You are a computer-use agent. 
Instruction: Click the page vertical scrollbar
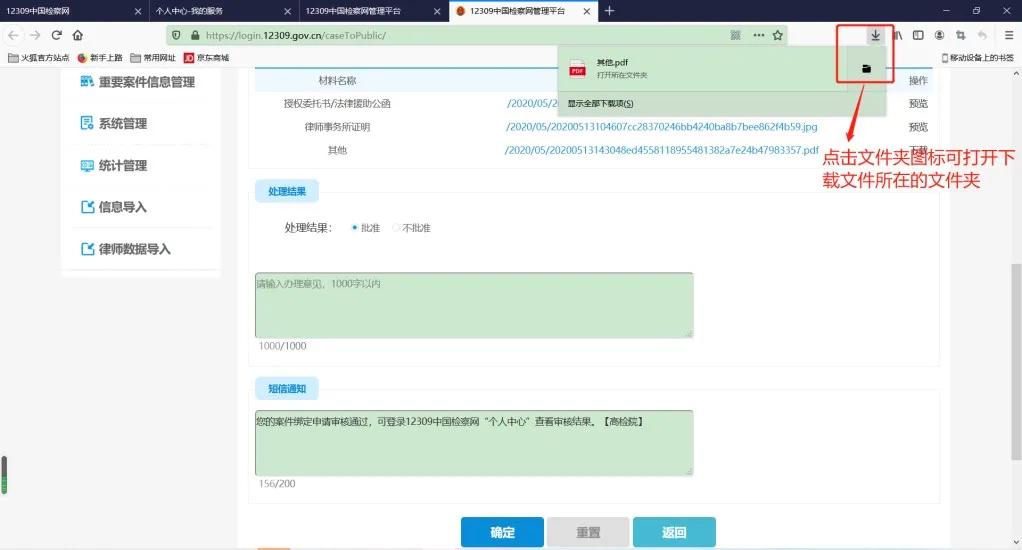[x=1017, y=362]
